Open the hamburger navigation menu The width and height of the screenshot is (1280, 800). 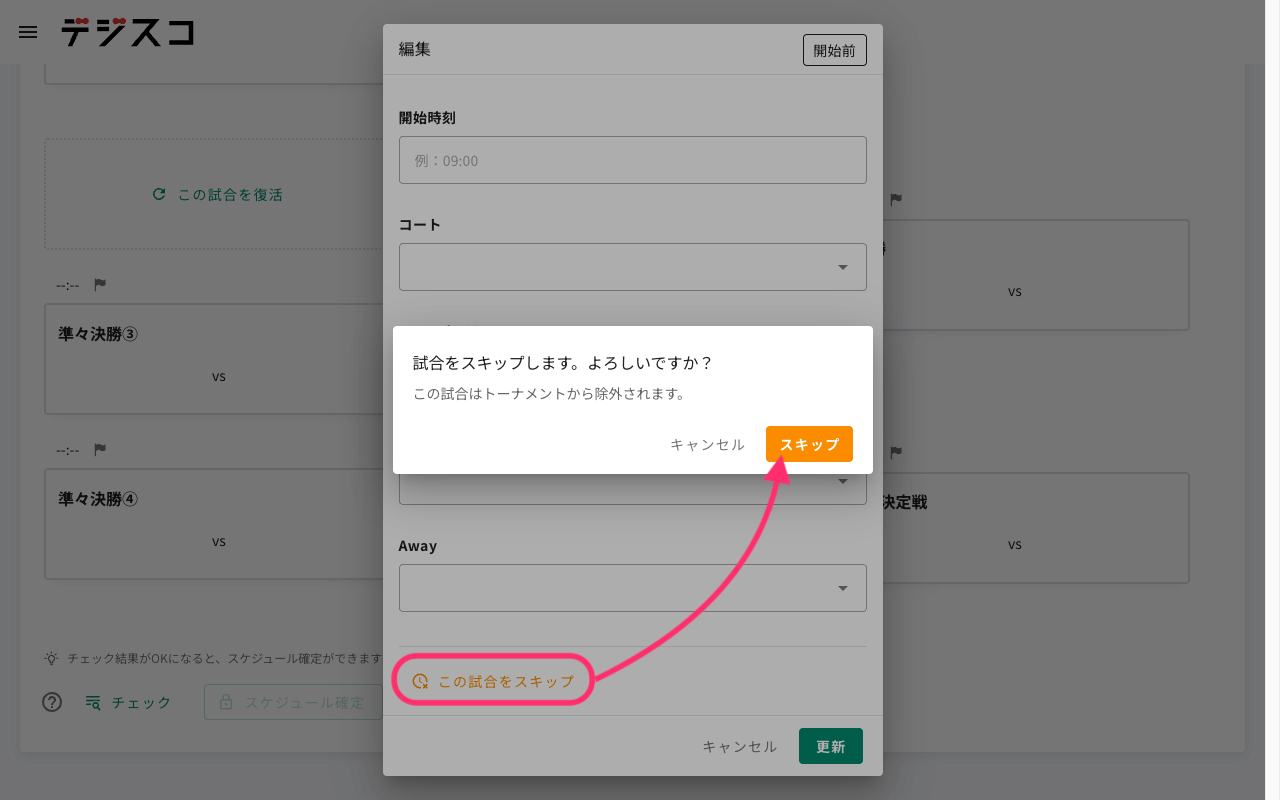[28, 32]
